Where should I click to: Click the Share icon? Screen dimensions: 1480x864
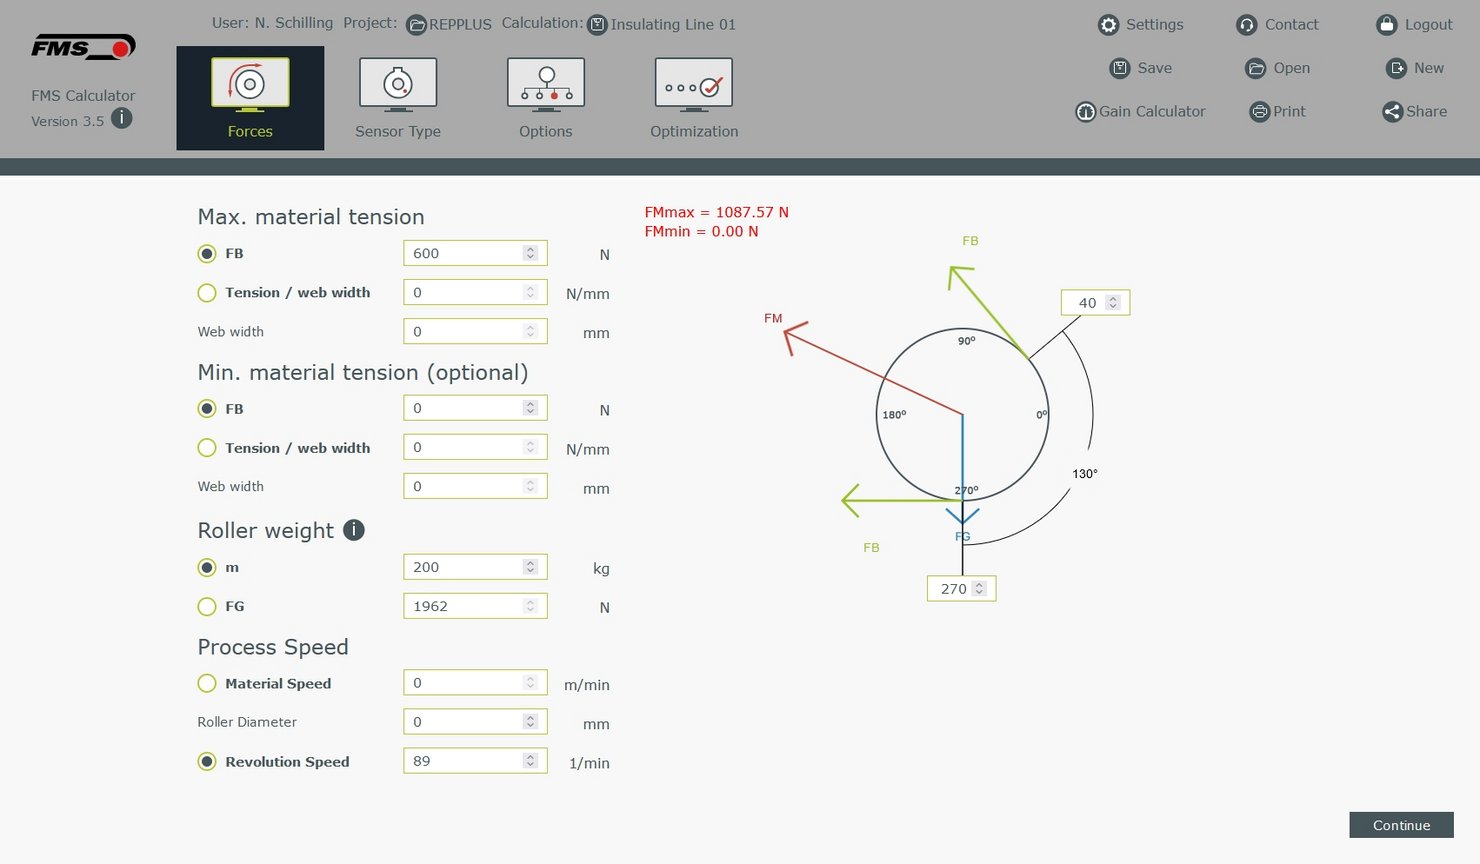tap(1392, 112)
